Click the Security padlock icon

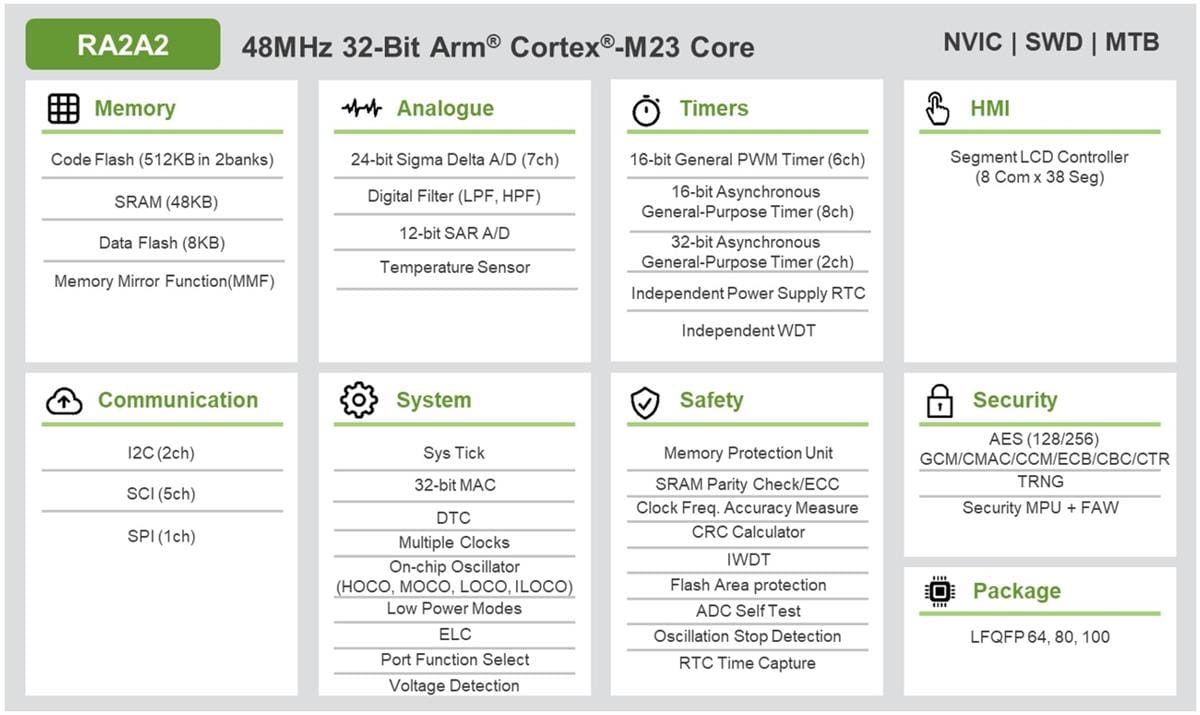[939, 402]
